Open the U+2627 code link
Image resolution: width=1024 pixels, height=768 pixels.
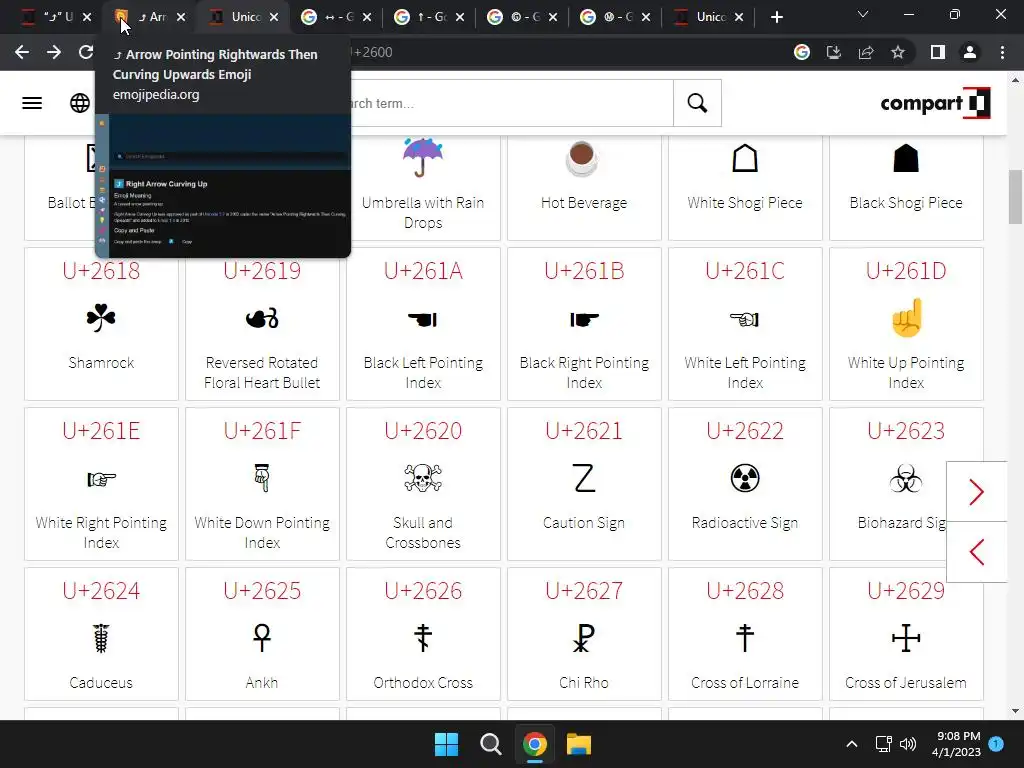(x=584, y=590)
